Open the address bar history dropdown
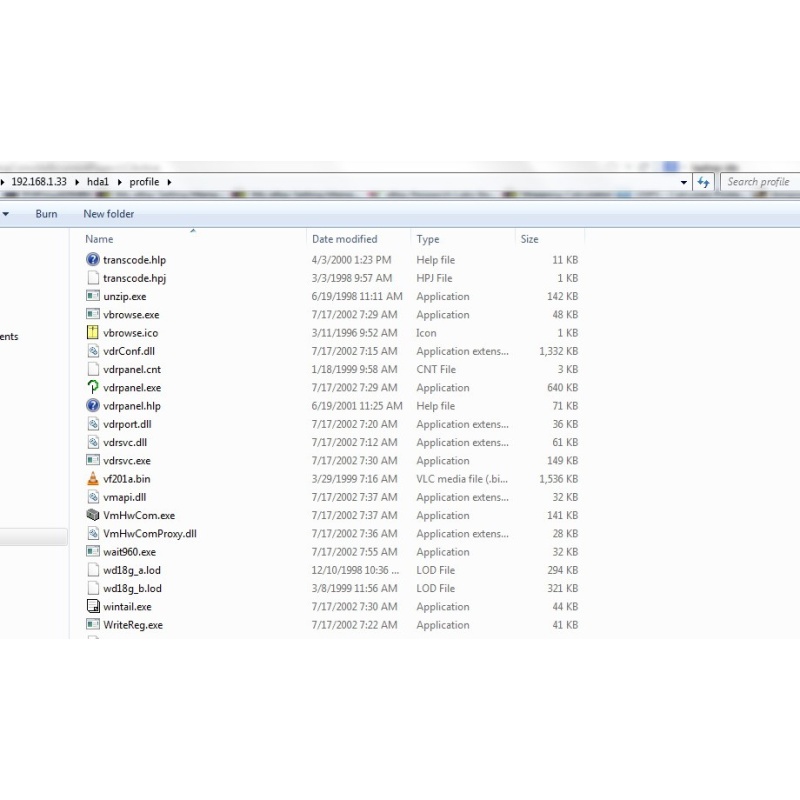 tap(684, 182)
